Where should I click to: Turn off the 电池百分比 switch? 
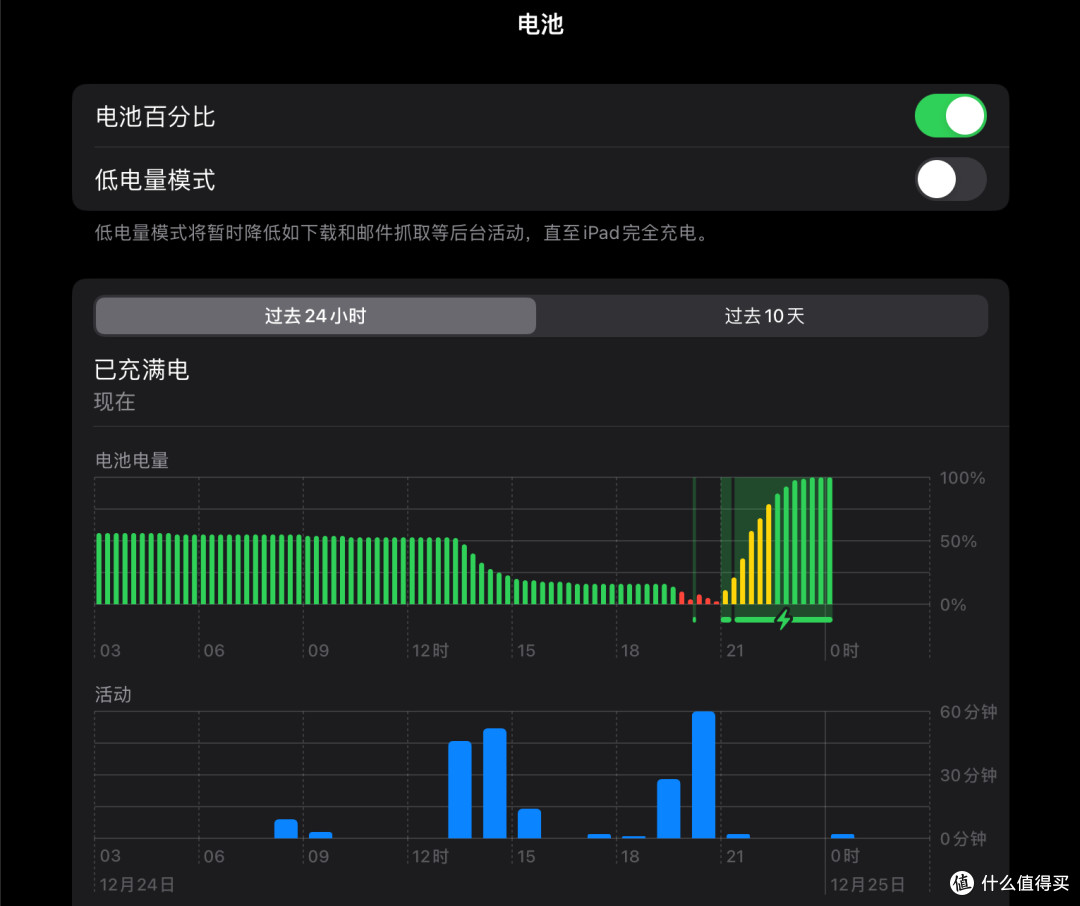click(x=950, y=116)
